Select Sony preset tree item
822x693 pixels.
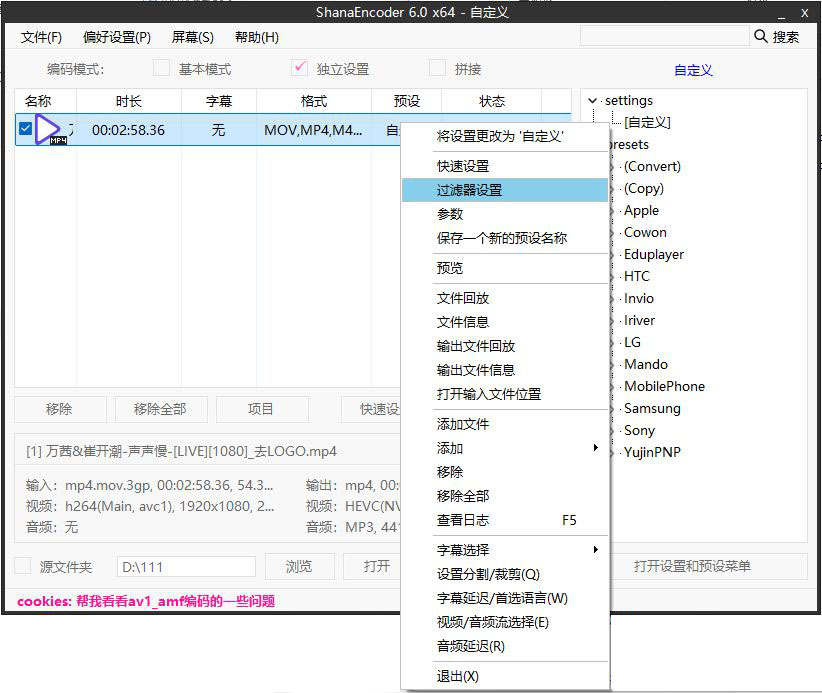coord(639,430)
